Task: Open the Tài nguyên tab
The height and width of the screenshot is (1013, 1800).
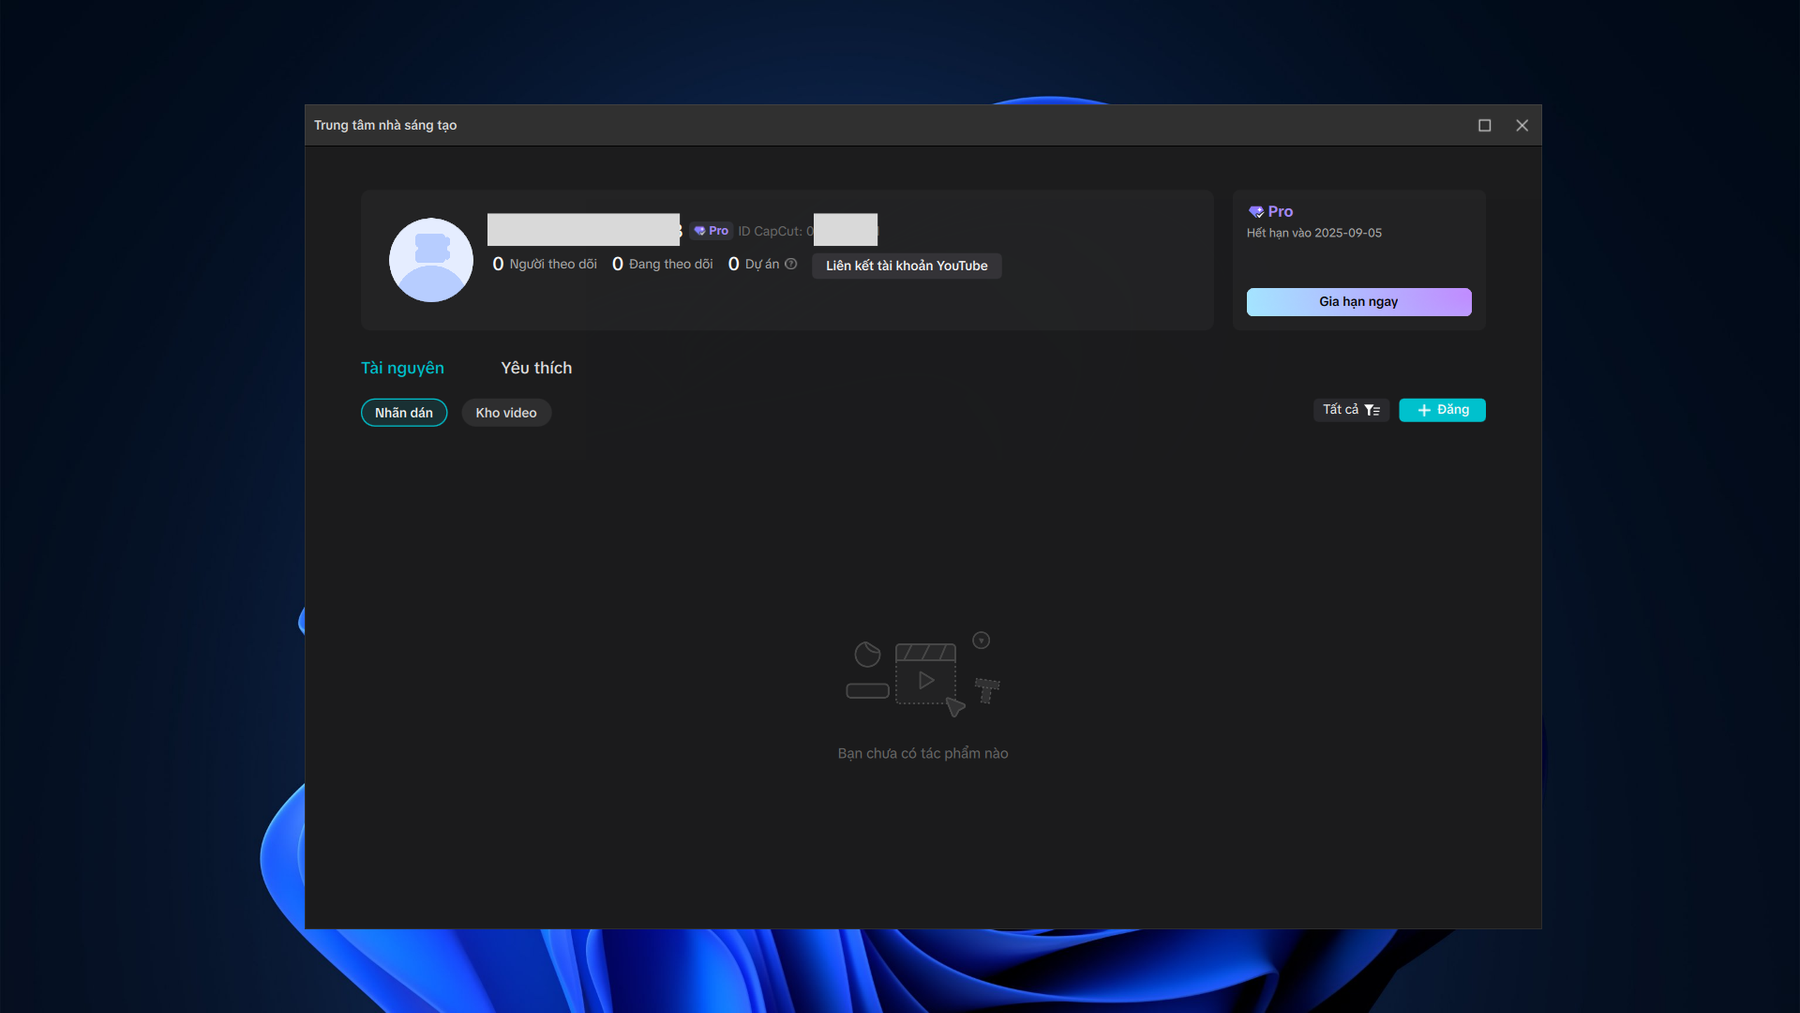Action: tap(402, 368)
